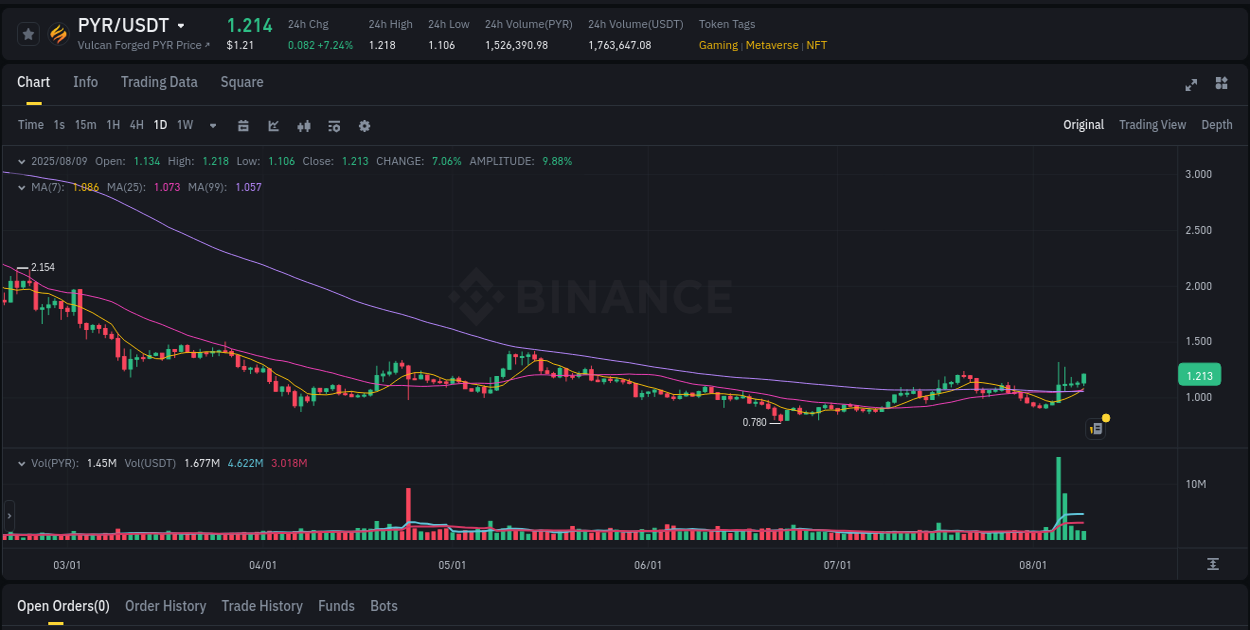The width and height of the screenshot is (1250, 630).
Task: Click the green current price label 1.213
Action: point(1199,374)
